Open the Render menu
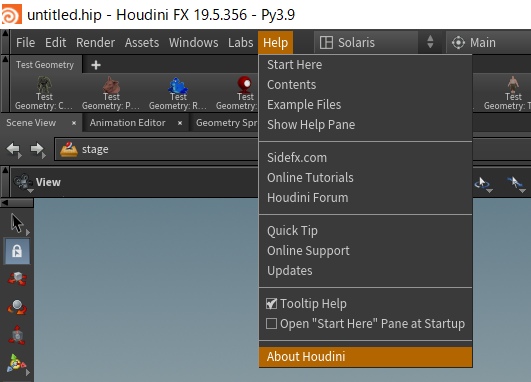The width and height of the screenshot is (531, 382). click(95, 43)
